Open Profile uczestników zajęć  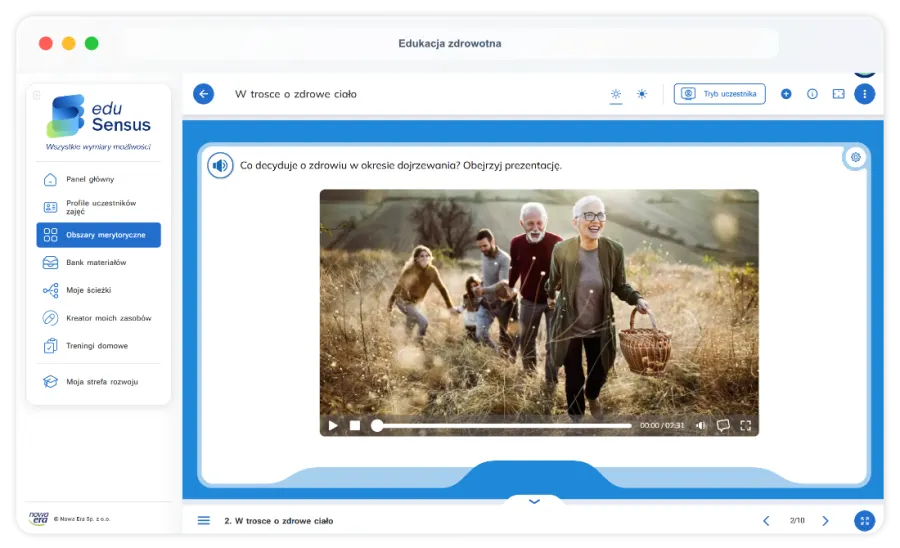tap(98, 207)
